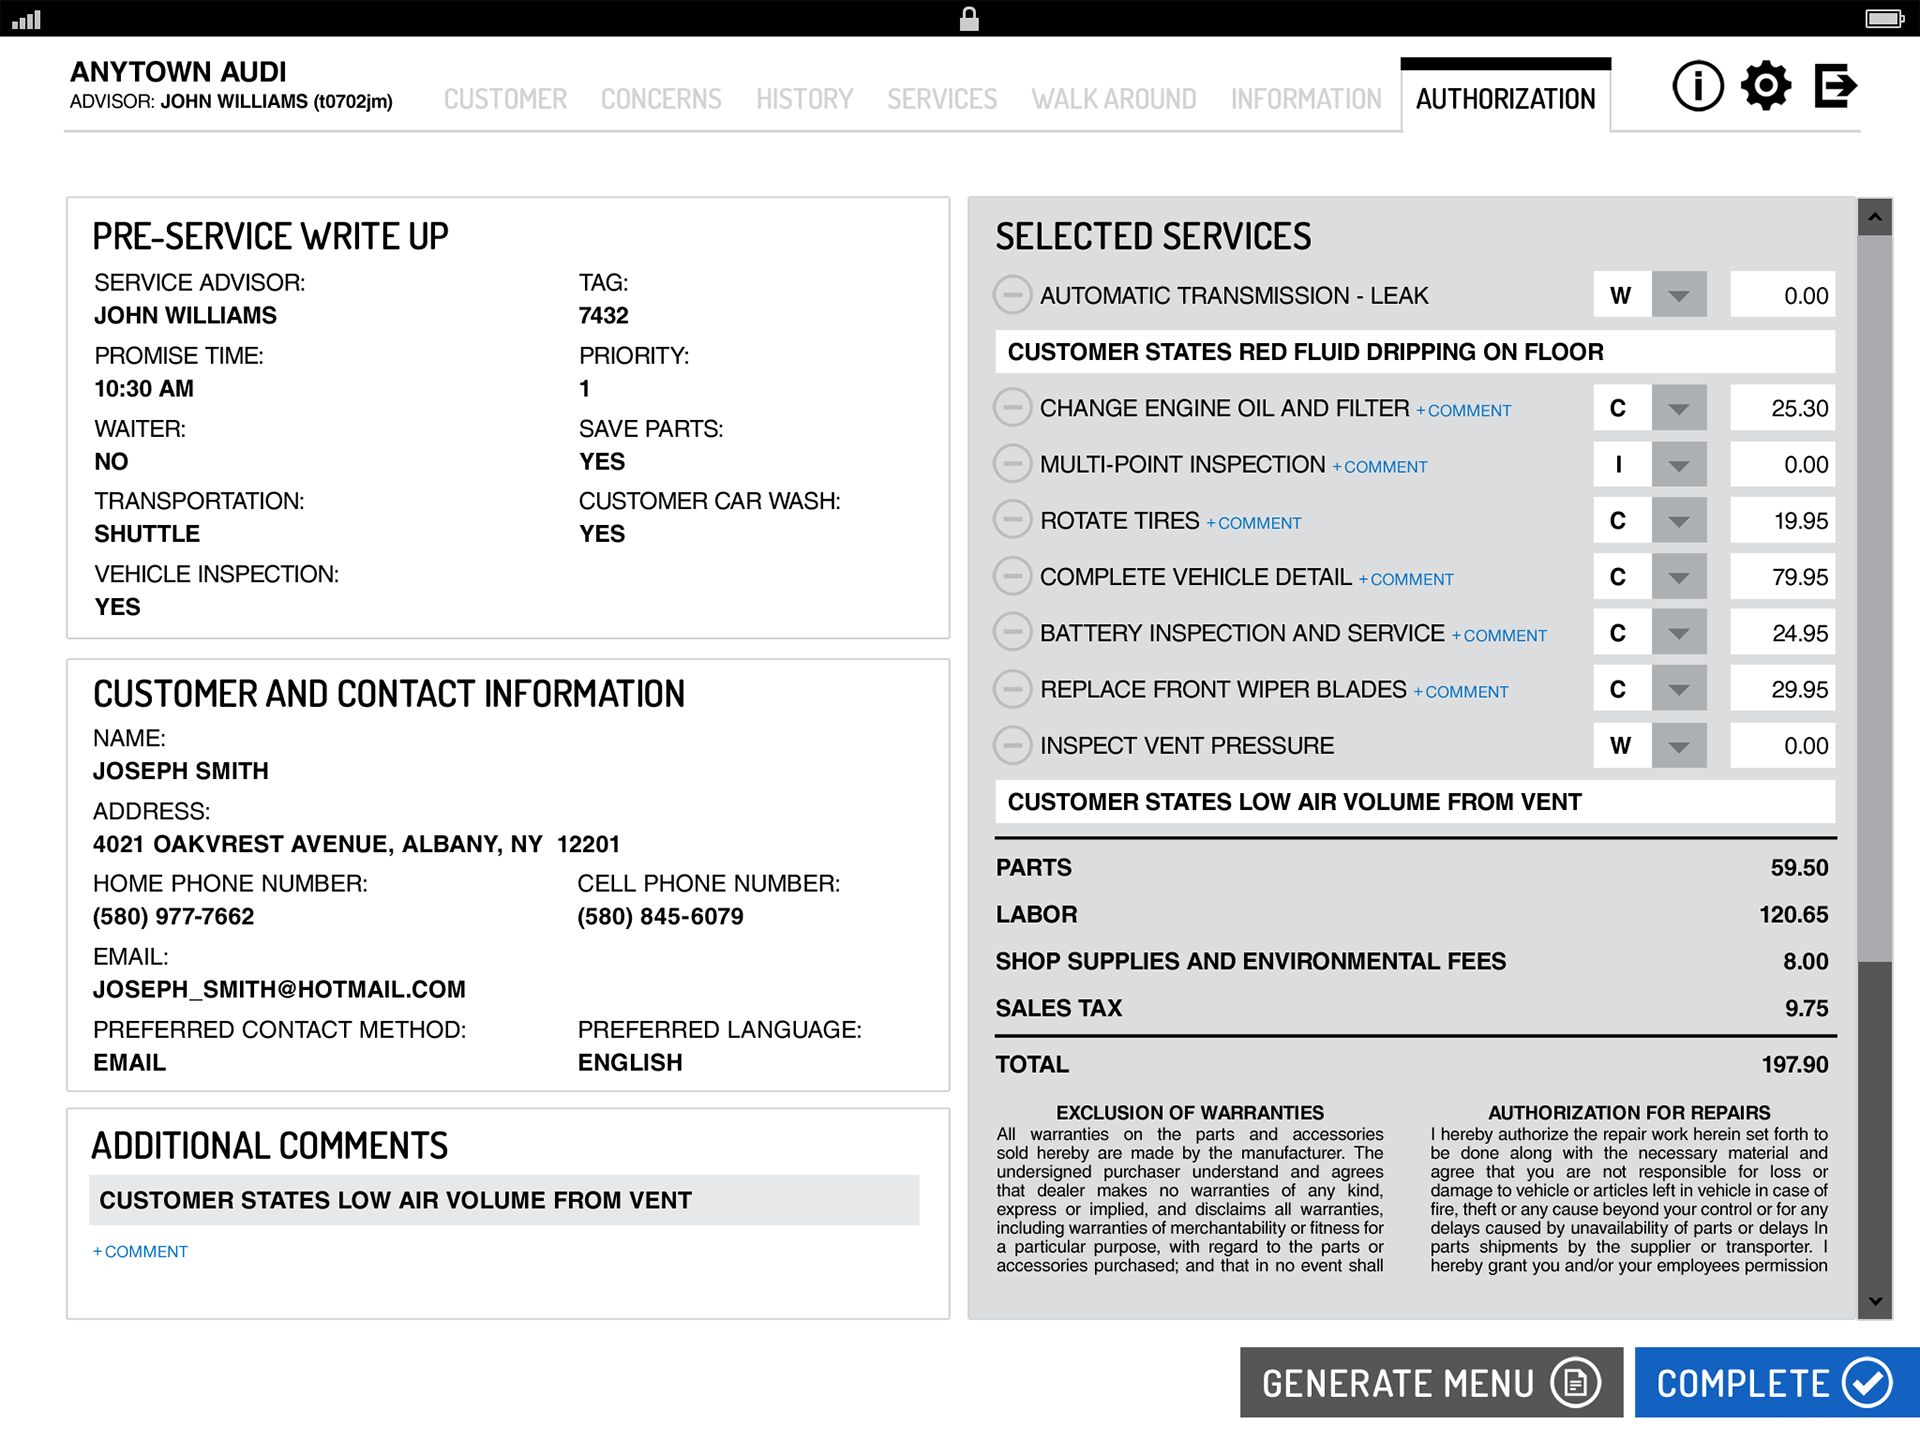The image size is (1920, 1440).
Task: Click the Anytown Audi dealership name
Action: [178, 72]
